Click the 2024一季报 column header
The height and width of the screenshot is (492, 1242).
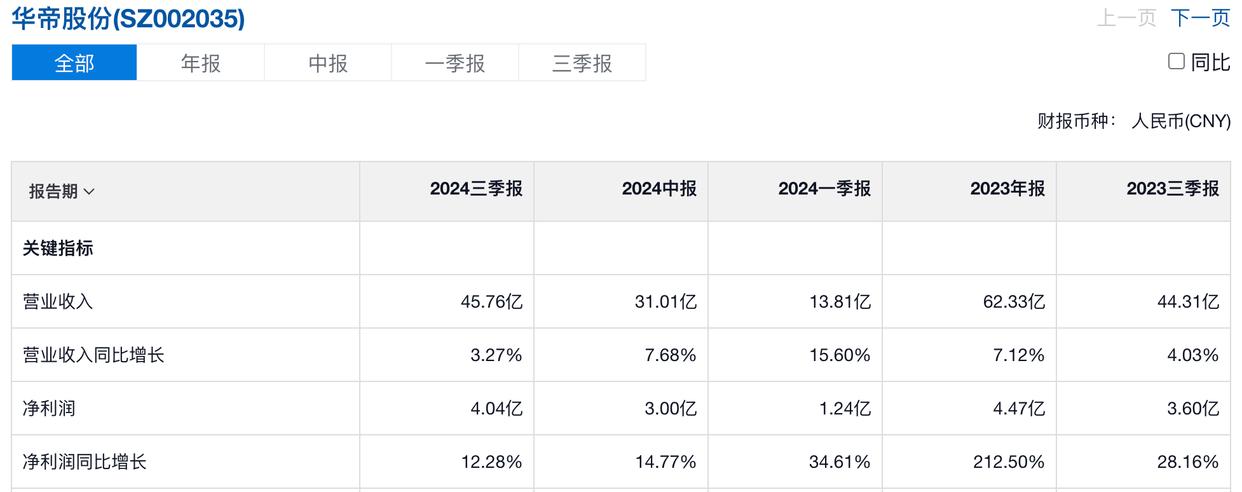point(824,189)
